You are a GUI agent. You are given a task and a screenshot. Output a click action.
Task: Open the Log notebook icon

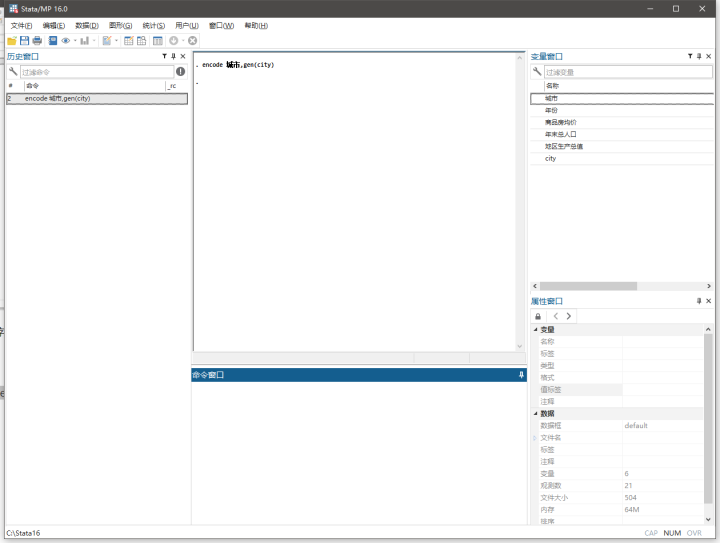(x=53, y=41)
